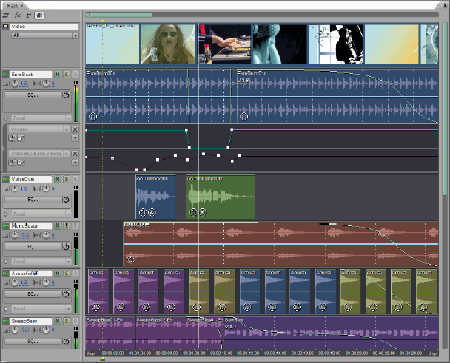This screenshot has height=363, width=450.
Task: Click the volume knob on the top audio track
Action: [15, 84]
